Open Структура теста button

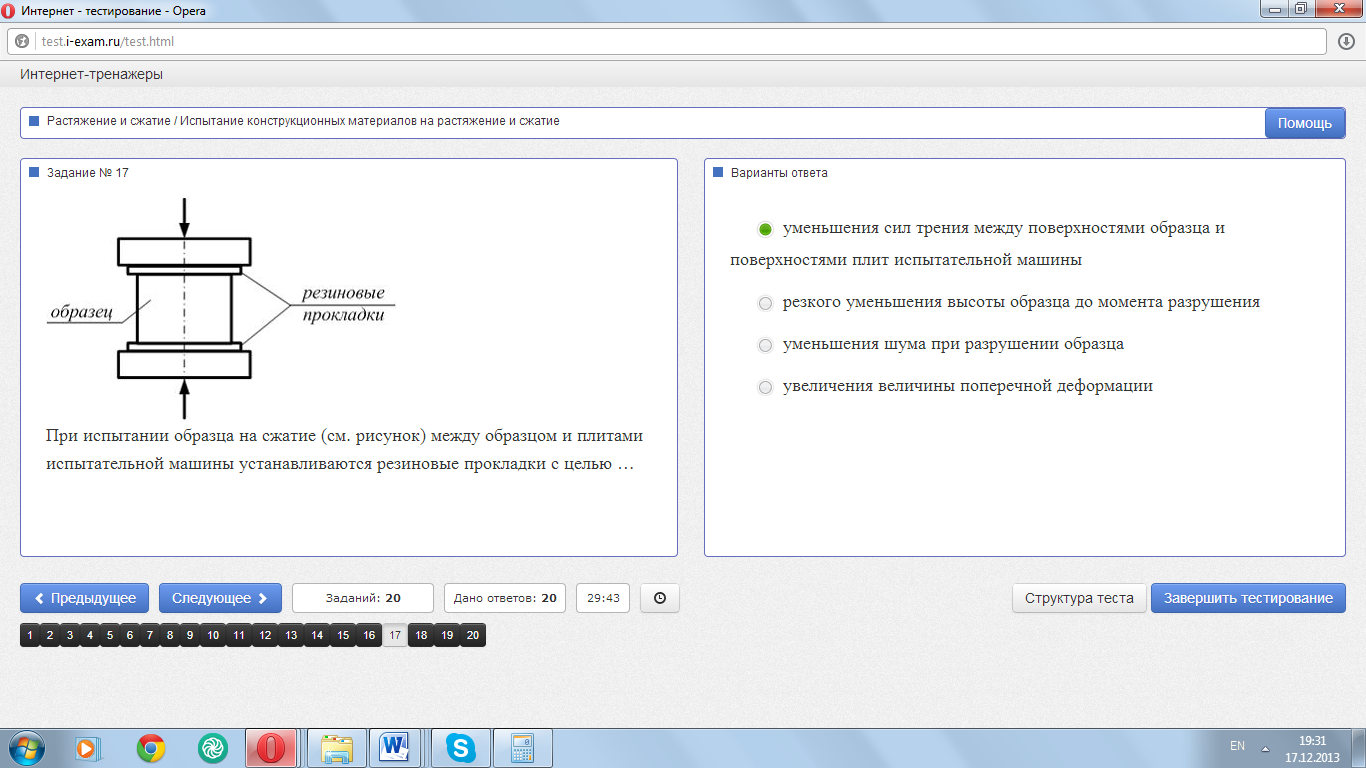point(1078,598)
